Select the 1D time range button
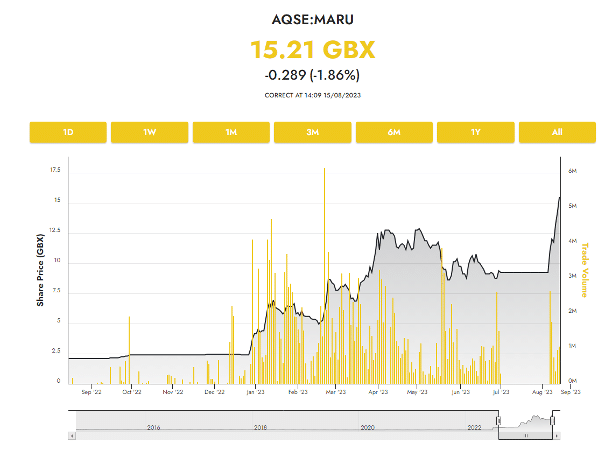Image resolution: width=612 pixels, height=450 pixels. (x=68, y=133)
